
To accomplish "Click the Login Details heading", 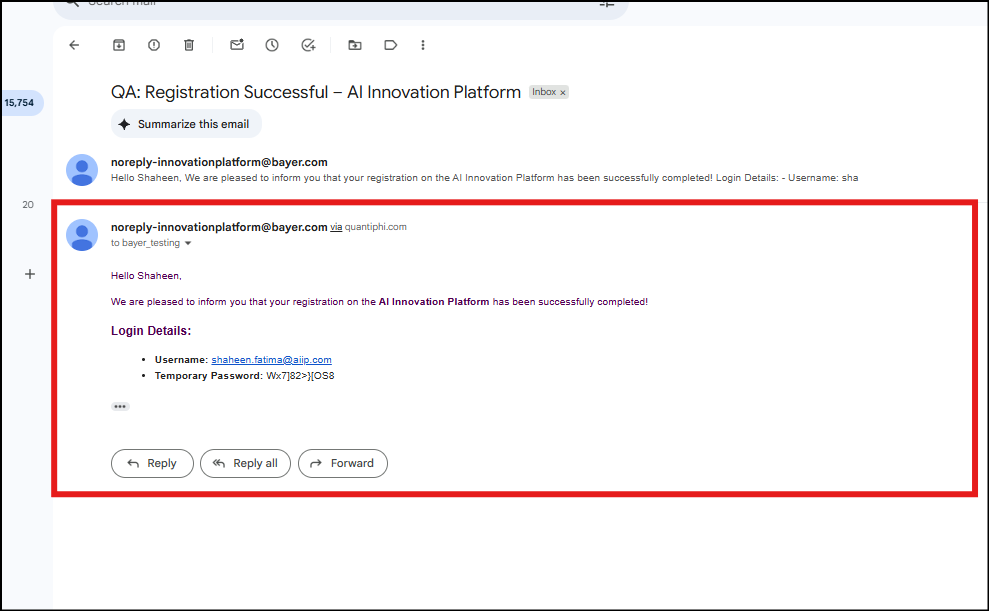I will pyautogui.click(x=151, y=331).
